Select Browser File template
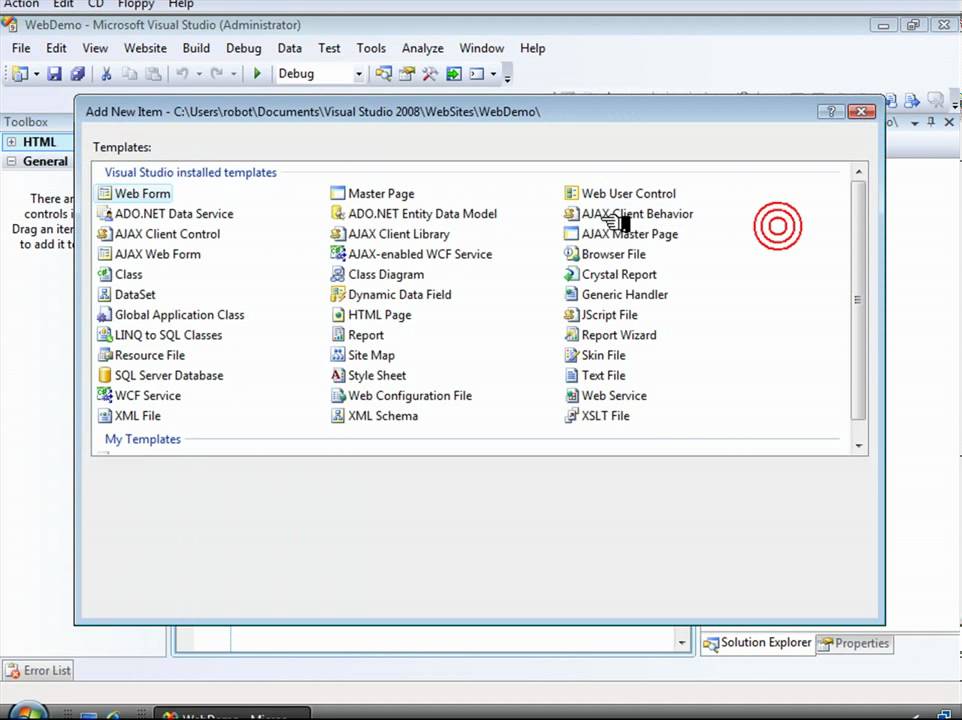Viewport: 962px width, 720px height. [x=605, y=254]
